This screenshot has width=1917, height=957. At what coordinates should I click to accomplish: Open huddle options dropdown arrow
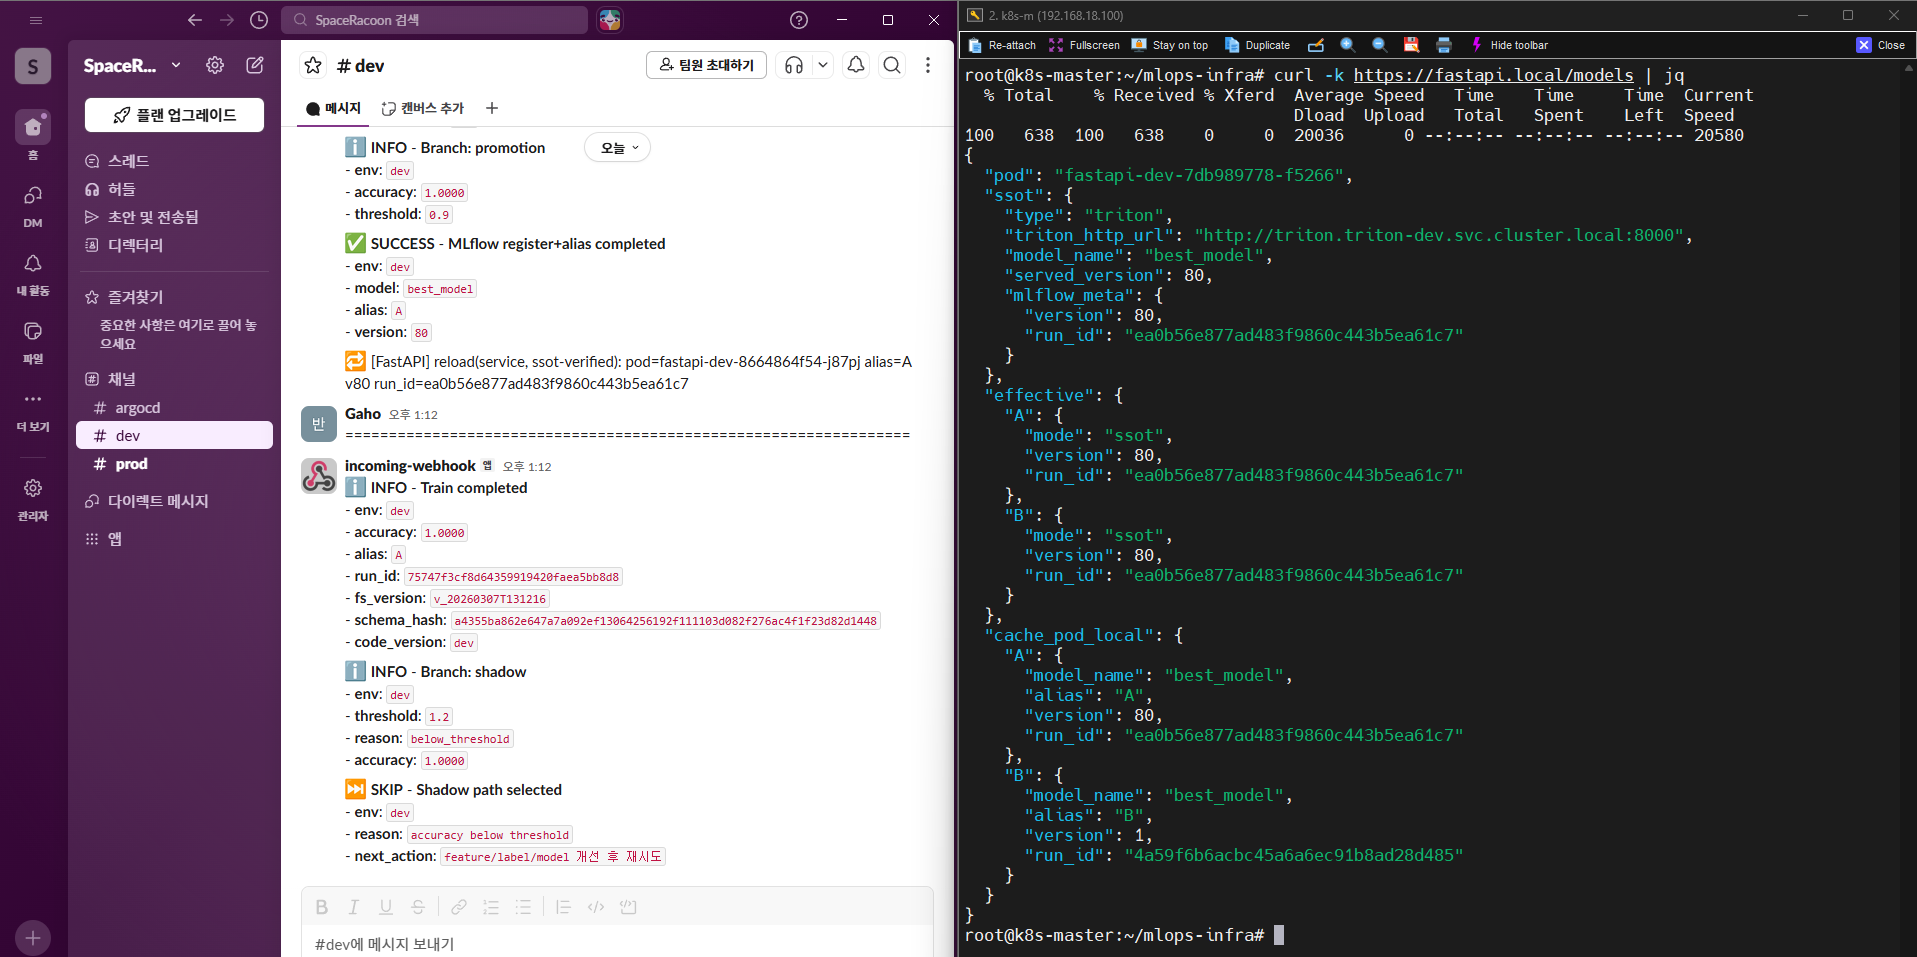point(823,65)
